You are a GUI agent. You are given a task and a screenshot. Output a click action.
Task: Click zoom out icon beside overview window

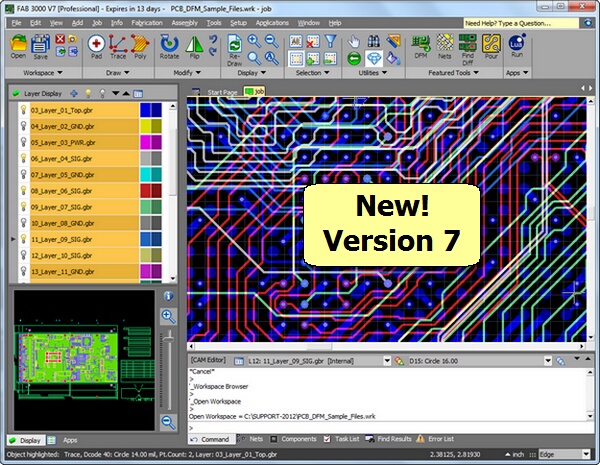click(x=168, y=422)
